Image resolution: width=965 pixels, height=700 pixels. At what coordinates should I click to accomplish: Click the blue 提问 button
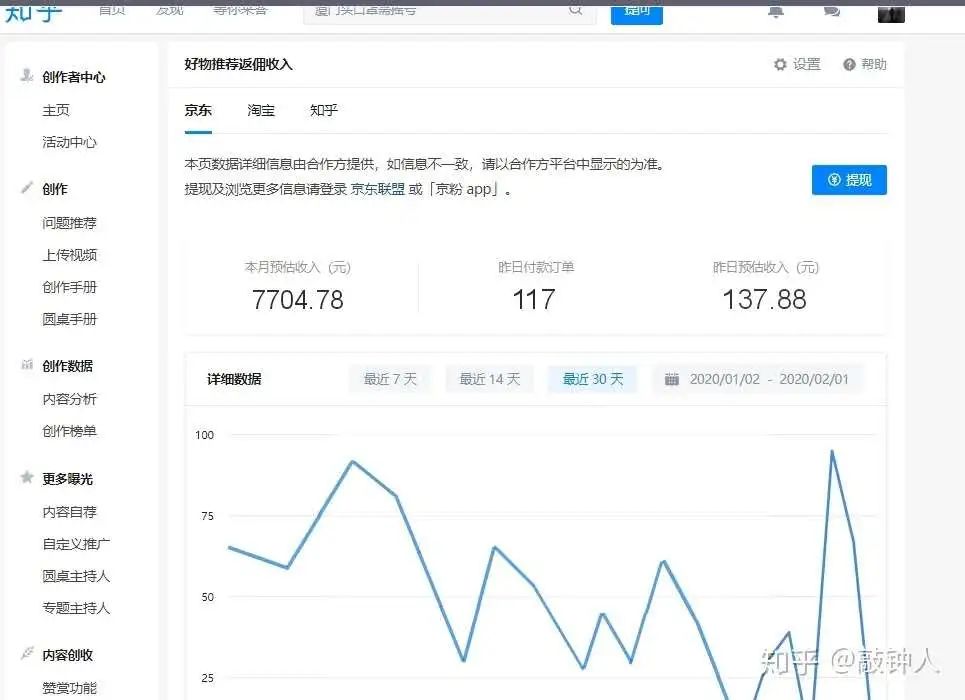pos(636,14)
